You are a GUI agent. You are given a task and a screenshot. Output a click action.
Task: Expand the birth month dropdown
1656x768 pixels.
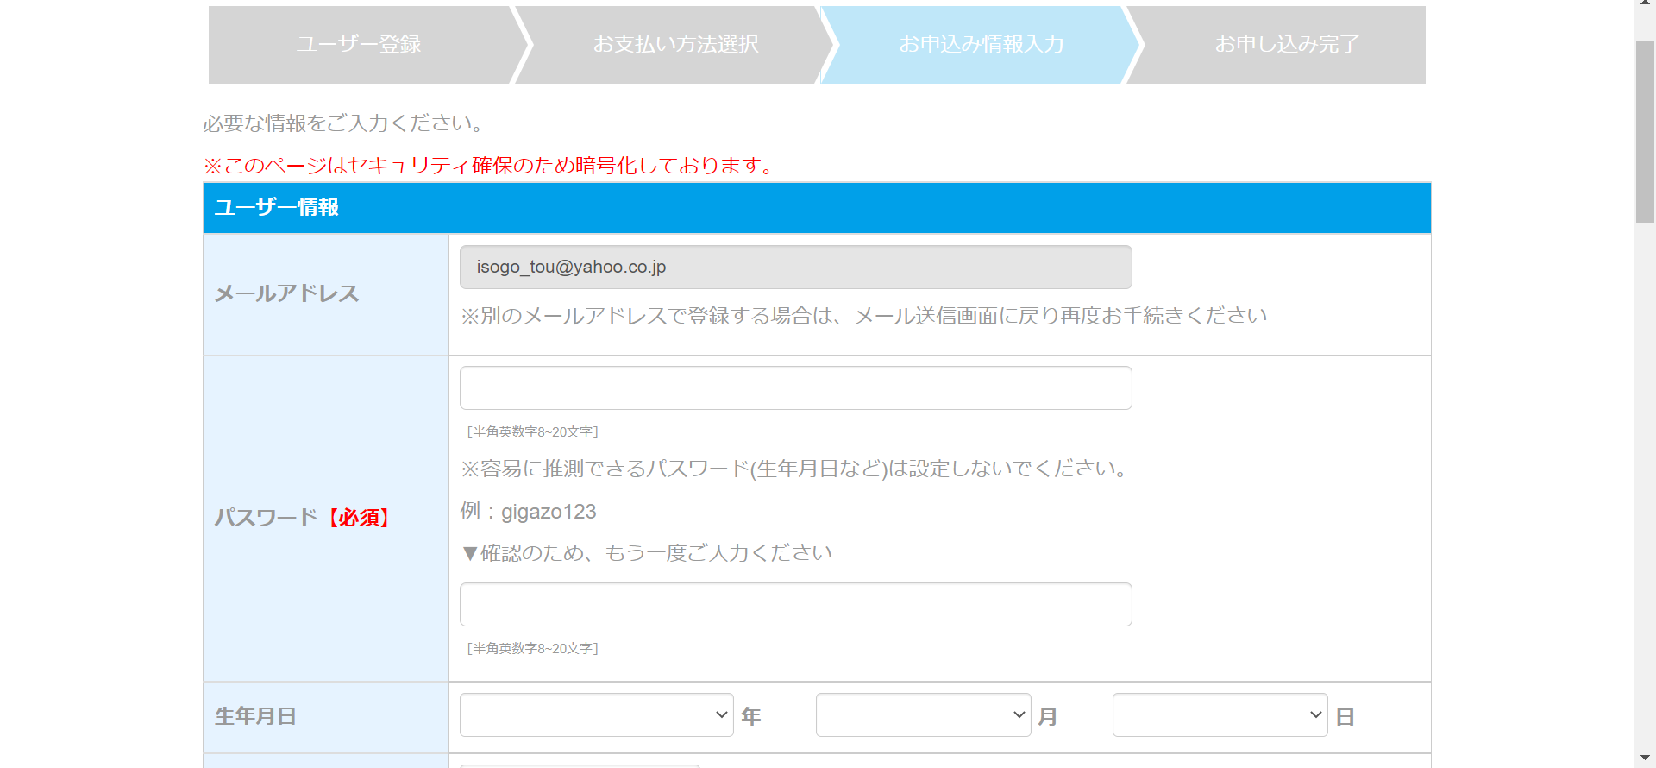(x=923, y=715)
